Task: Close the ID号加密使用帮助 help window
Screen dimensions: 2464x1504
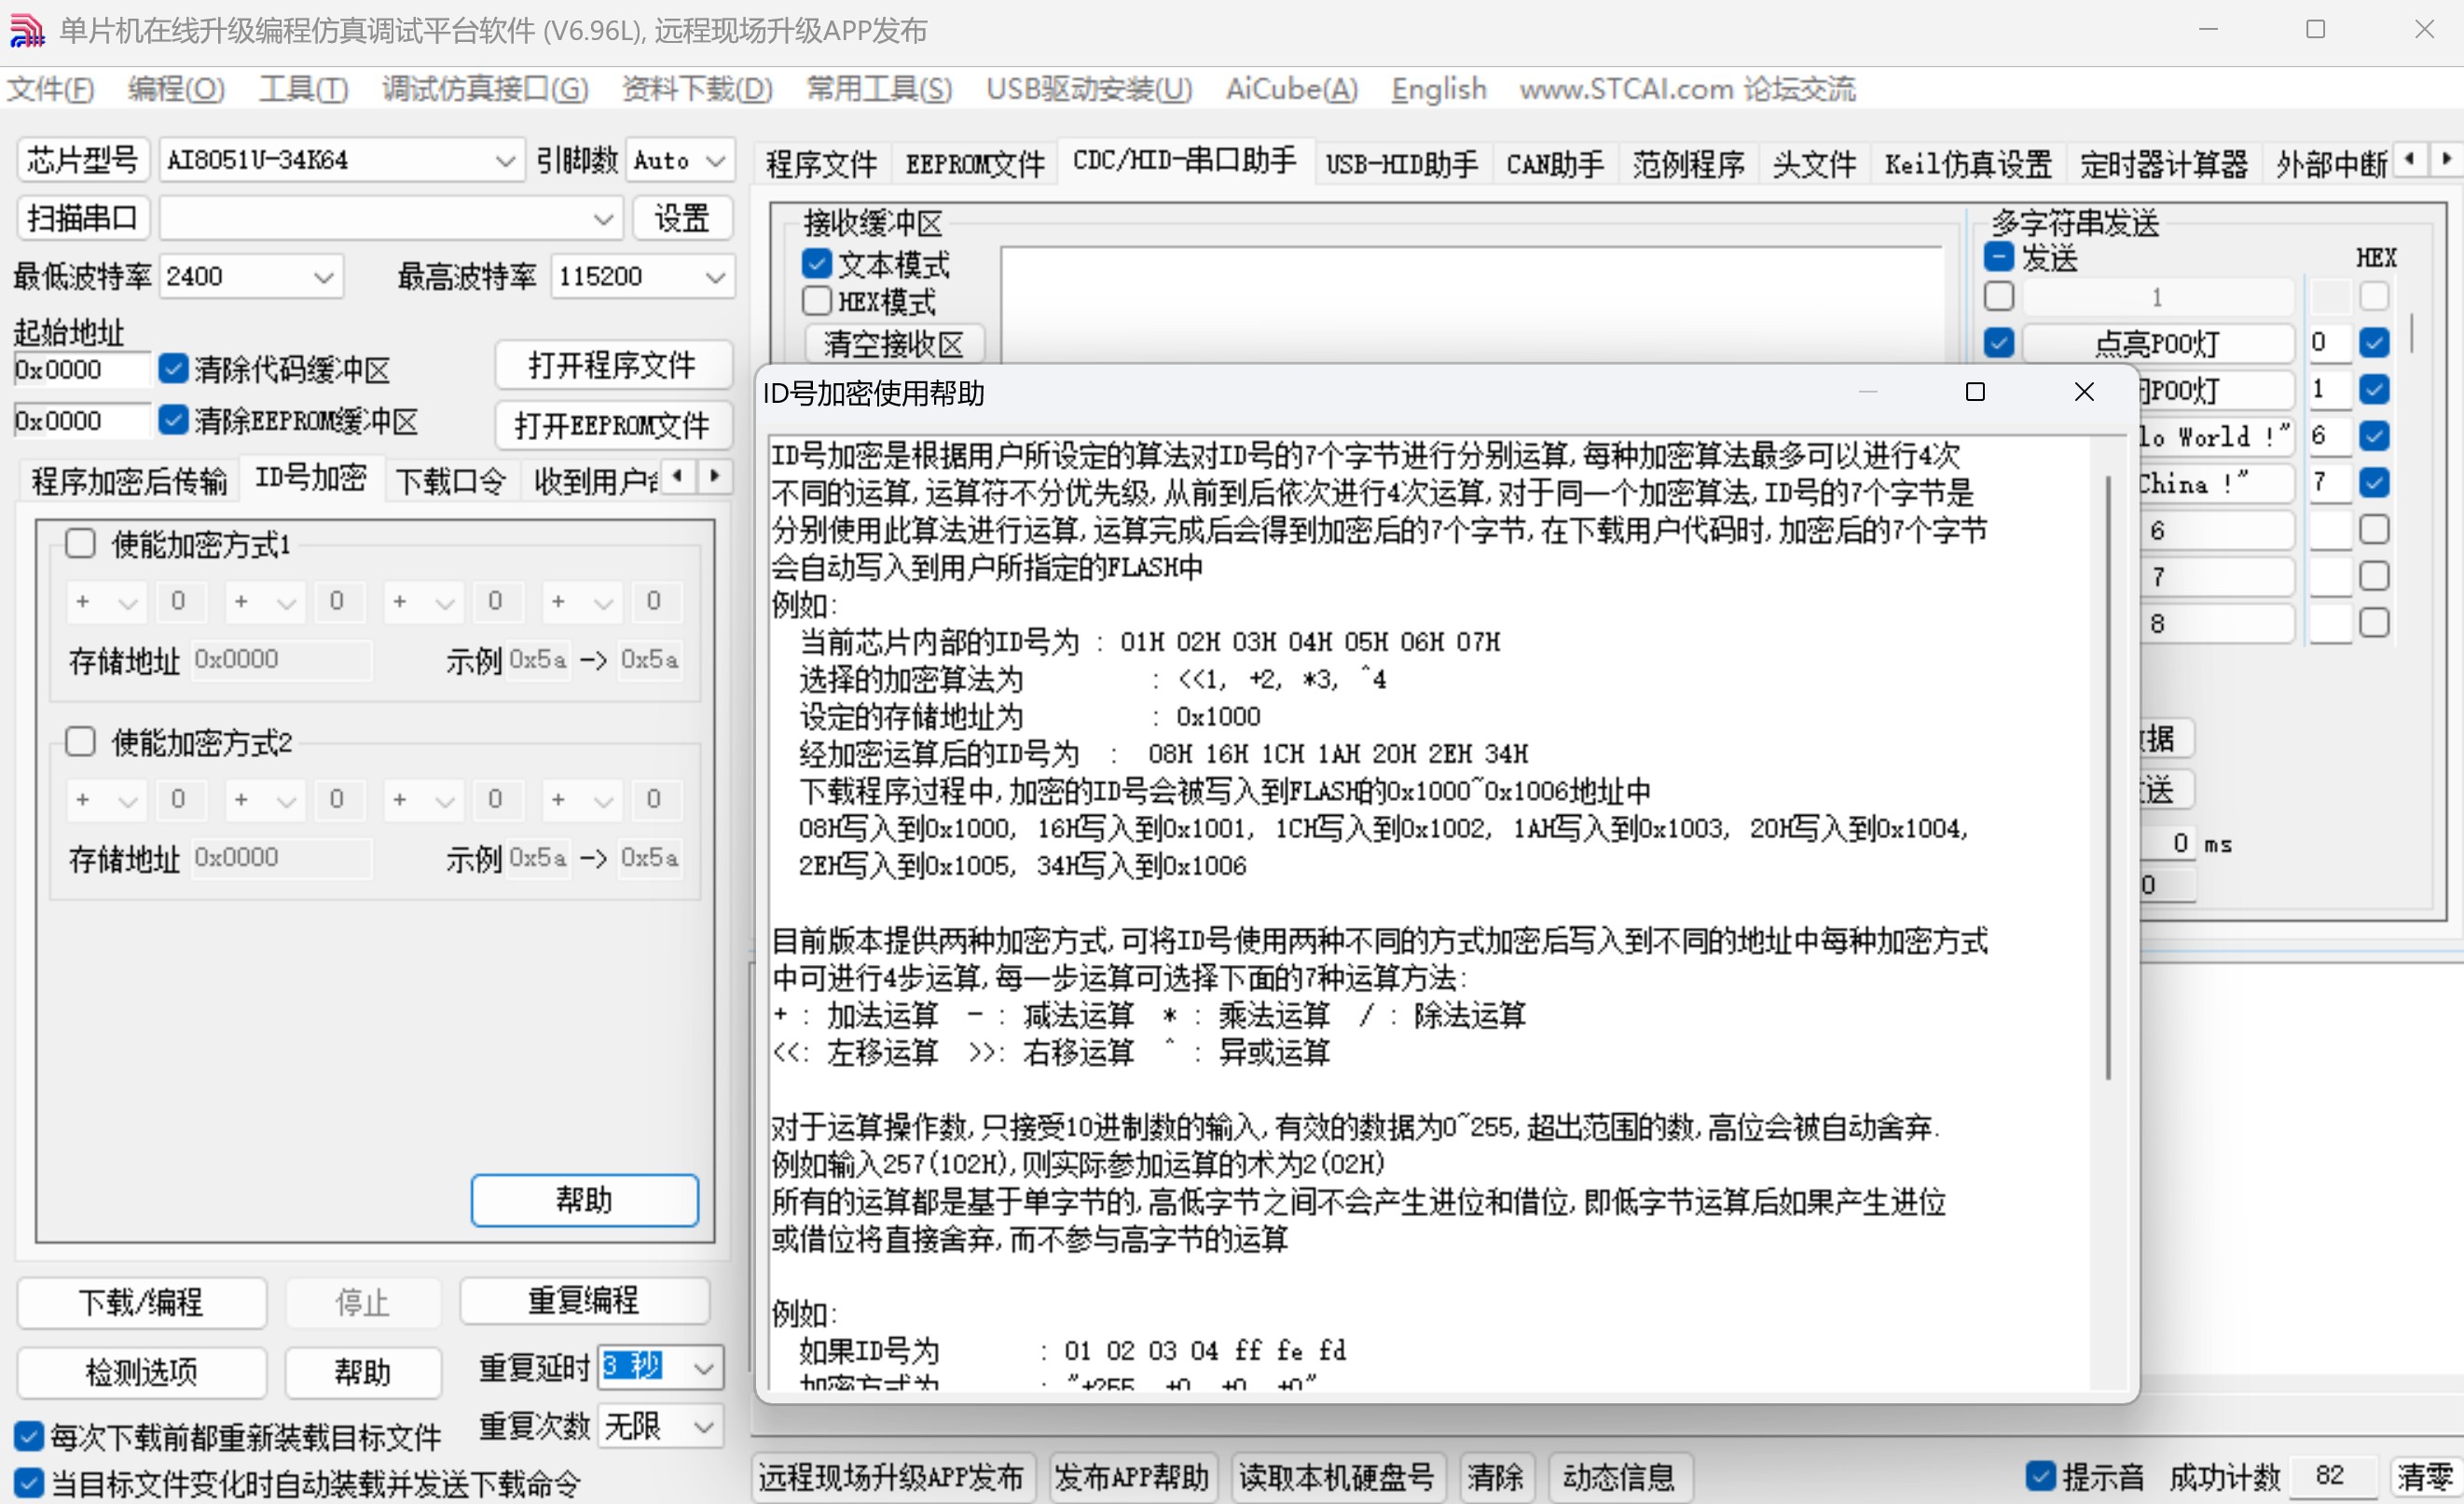Action: click(2083, 392)
